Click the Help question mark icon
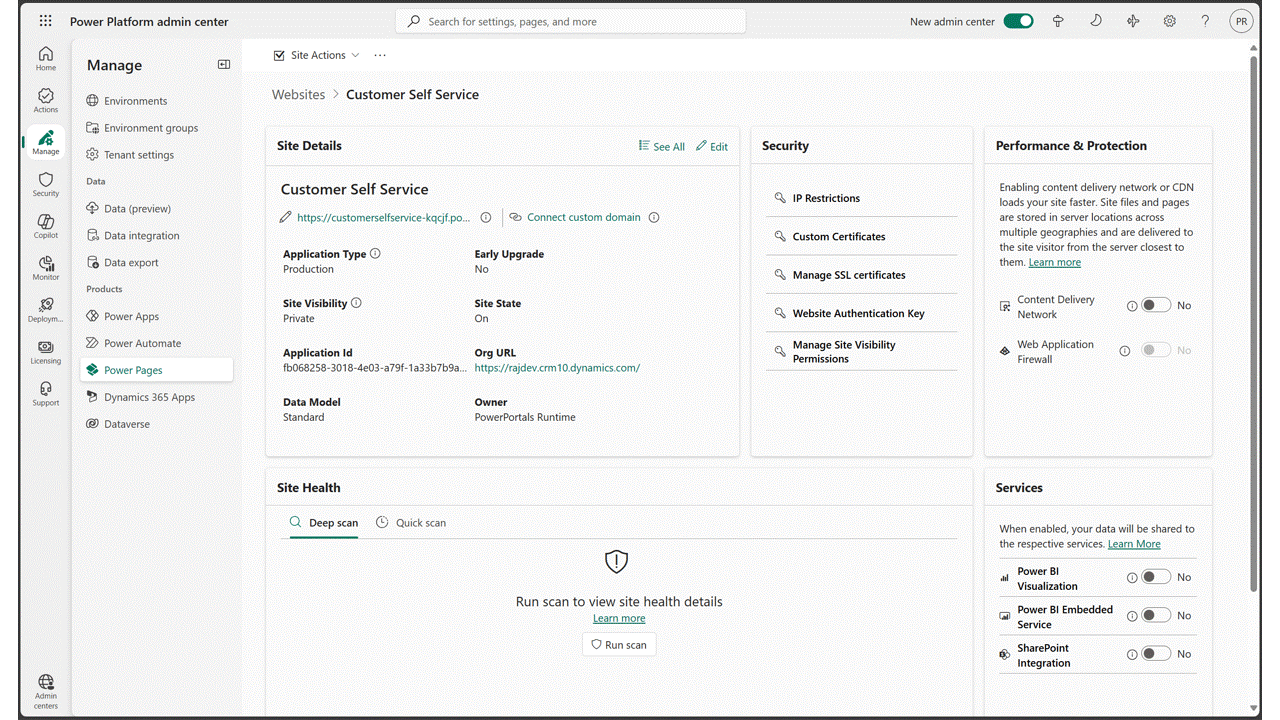 [x=1205, y=21]
